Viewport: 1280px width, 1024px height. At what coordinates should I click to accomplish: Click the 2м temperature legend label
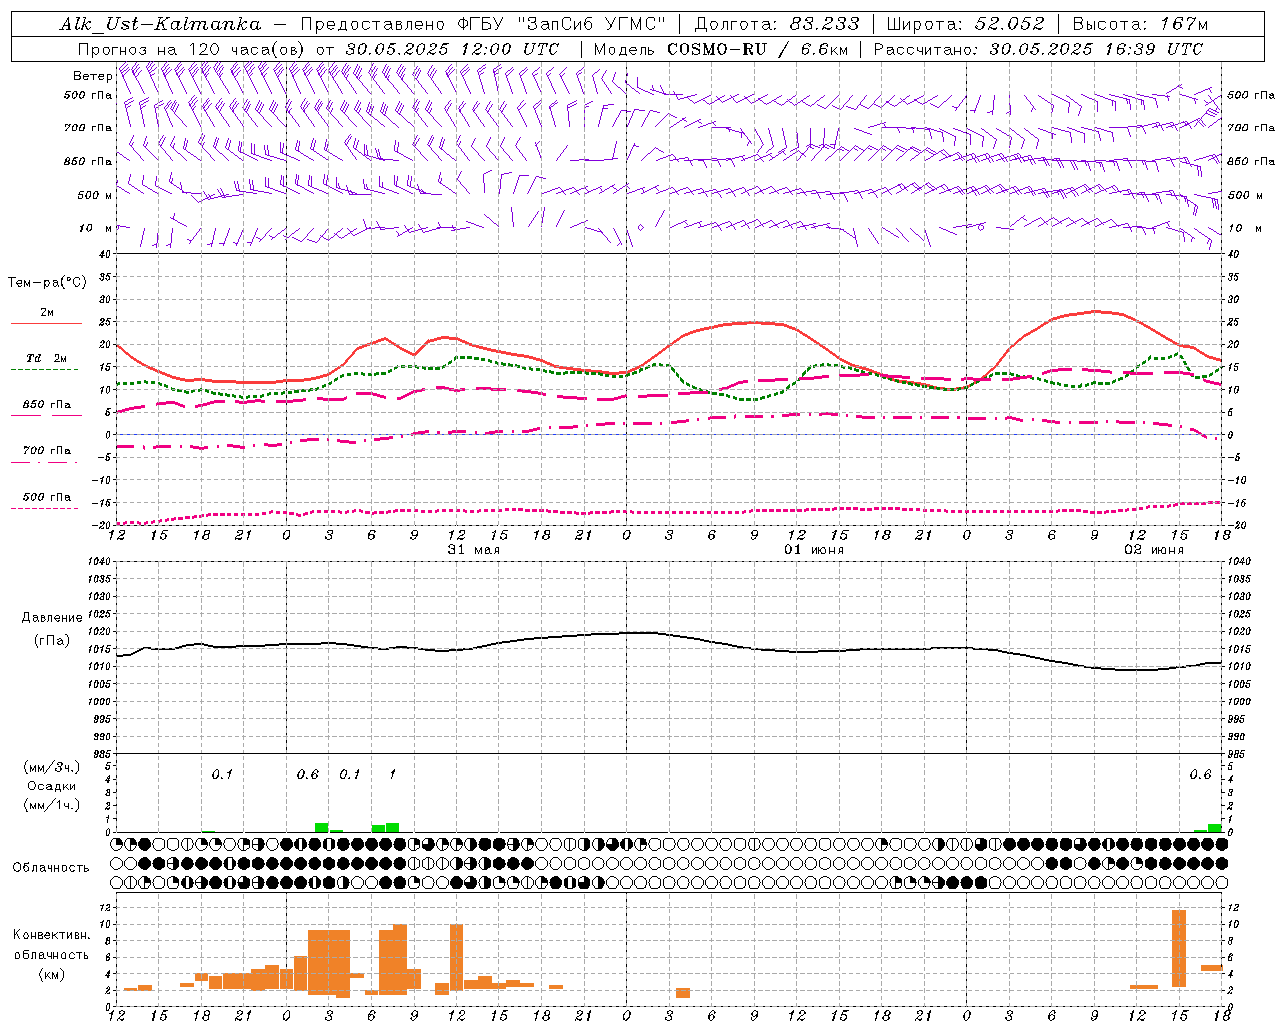(x=47, y=312)
